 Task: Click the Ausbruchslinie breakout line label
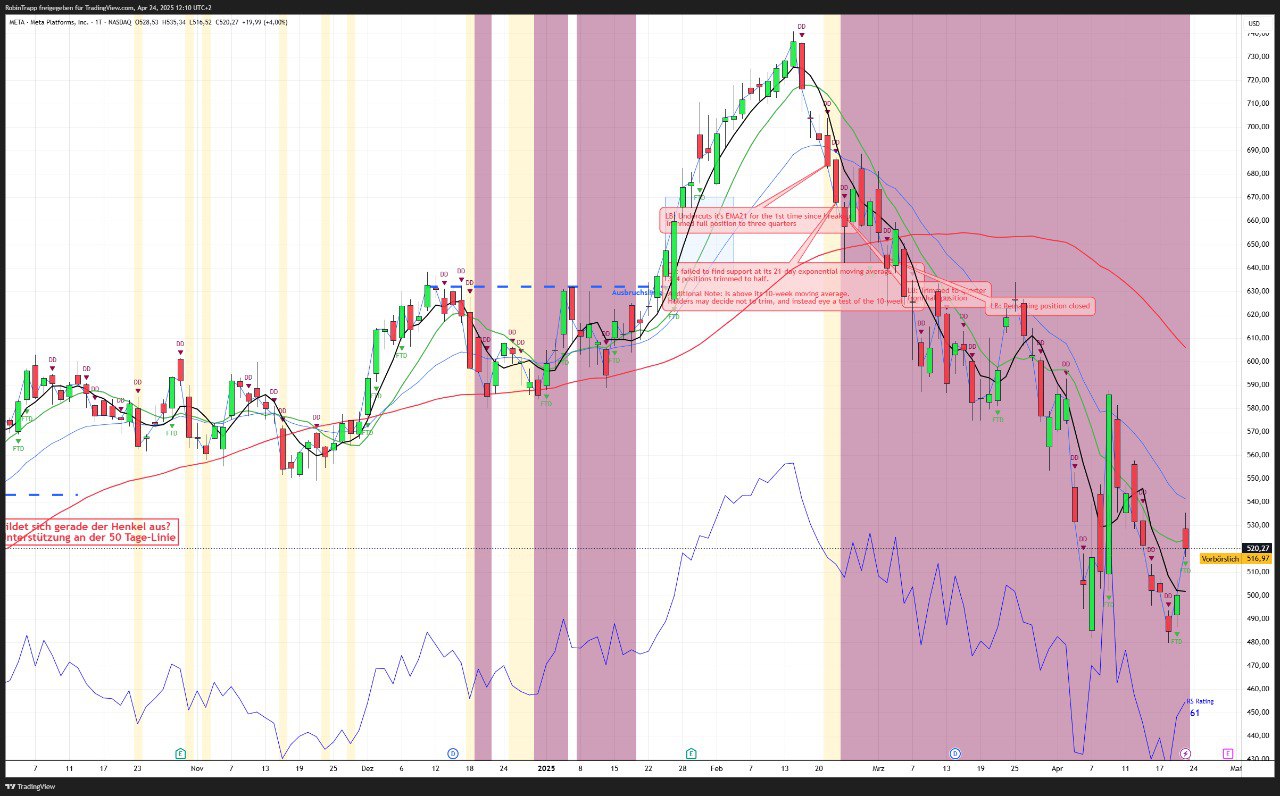point(636,293)
